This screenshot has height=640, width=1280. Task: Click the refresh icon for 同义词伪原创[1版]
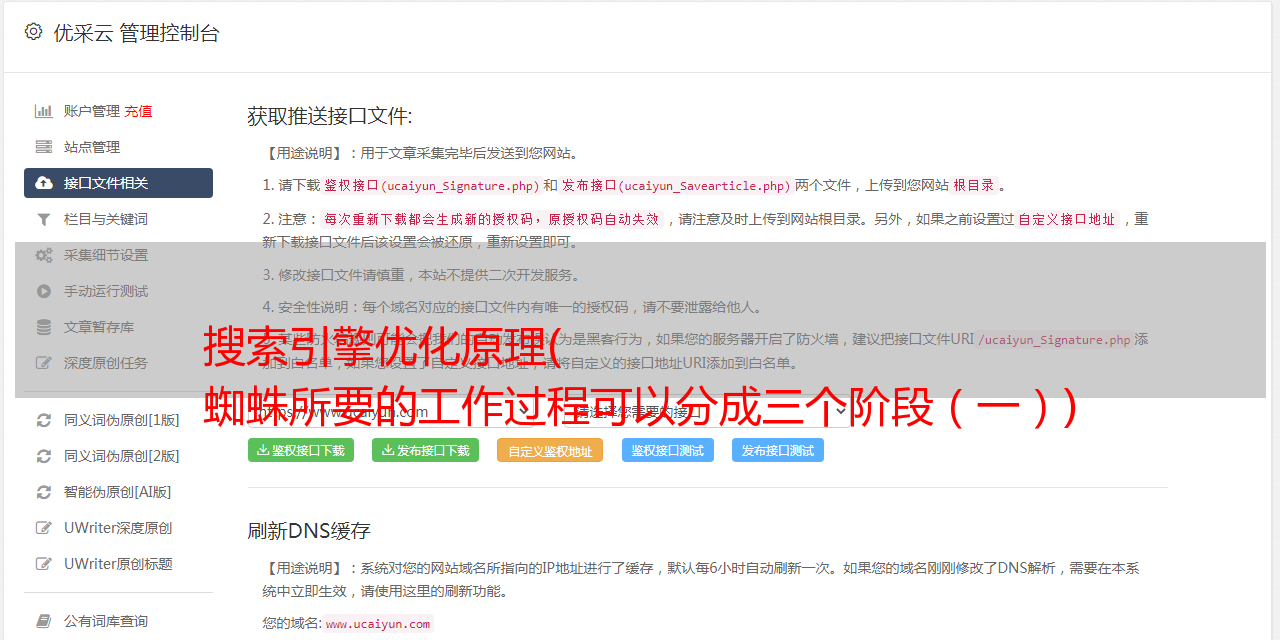coord(44,420)
